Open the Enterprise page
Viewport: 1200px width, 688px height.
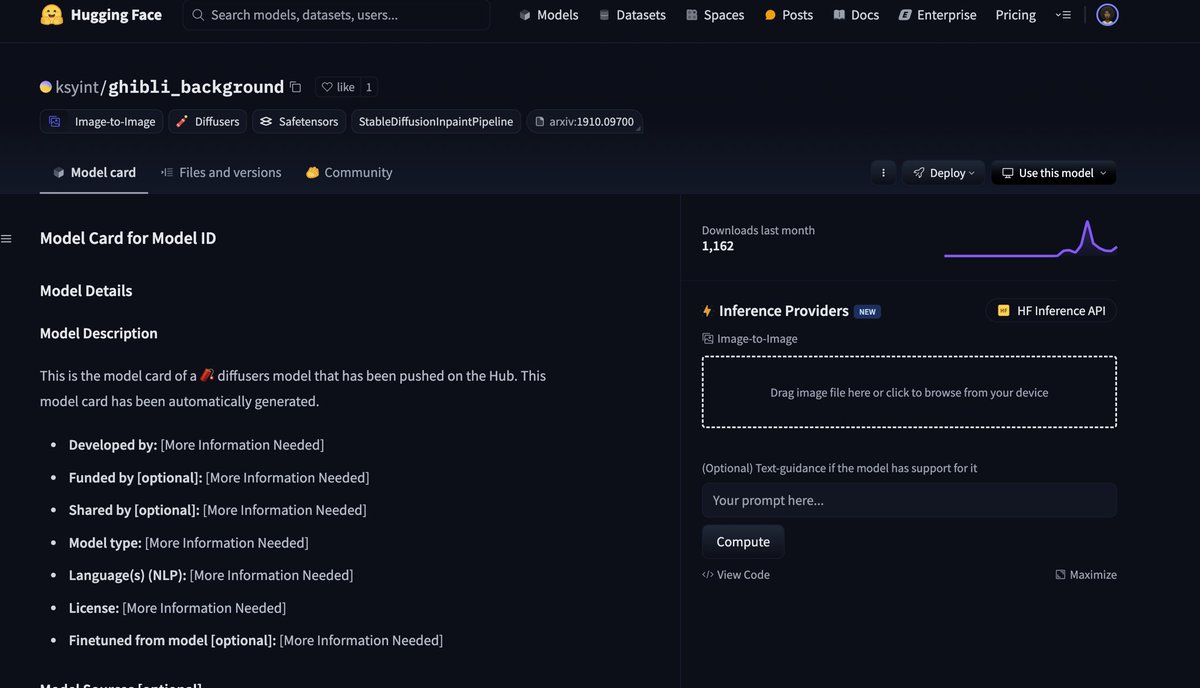click(937, 15)
